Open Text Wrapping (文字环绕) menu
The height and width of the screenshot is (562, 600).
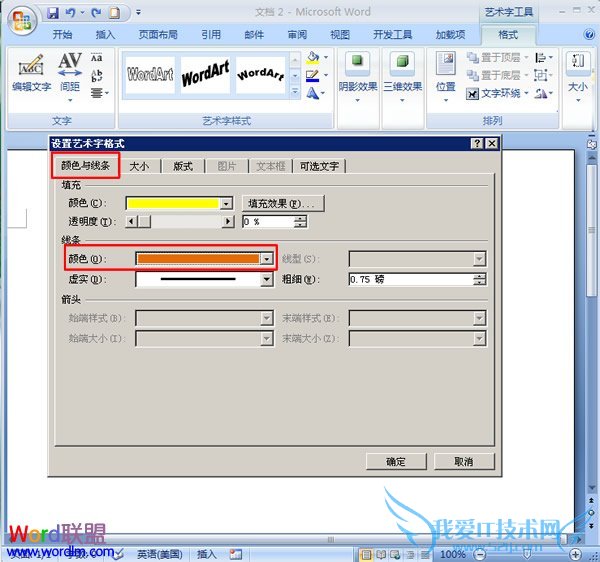497,93
